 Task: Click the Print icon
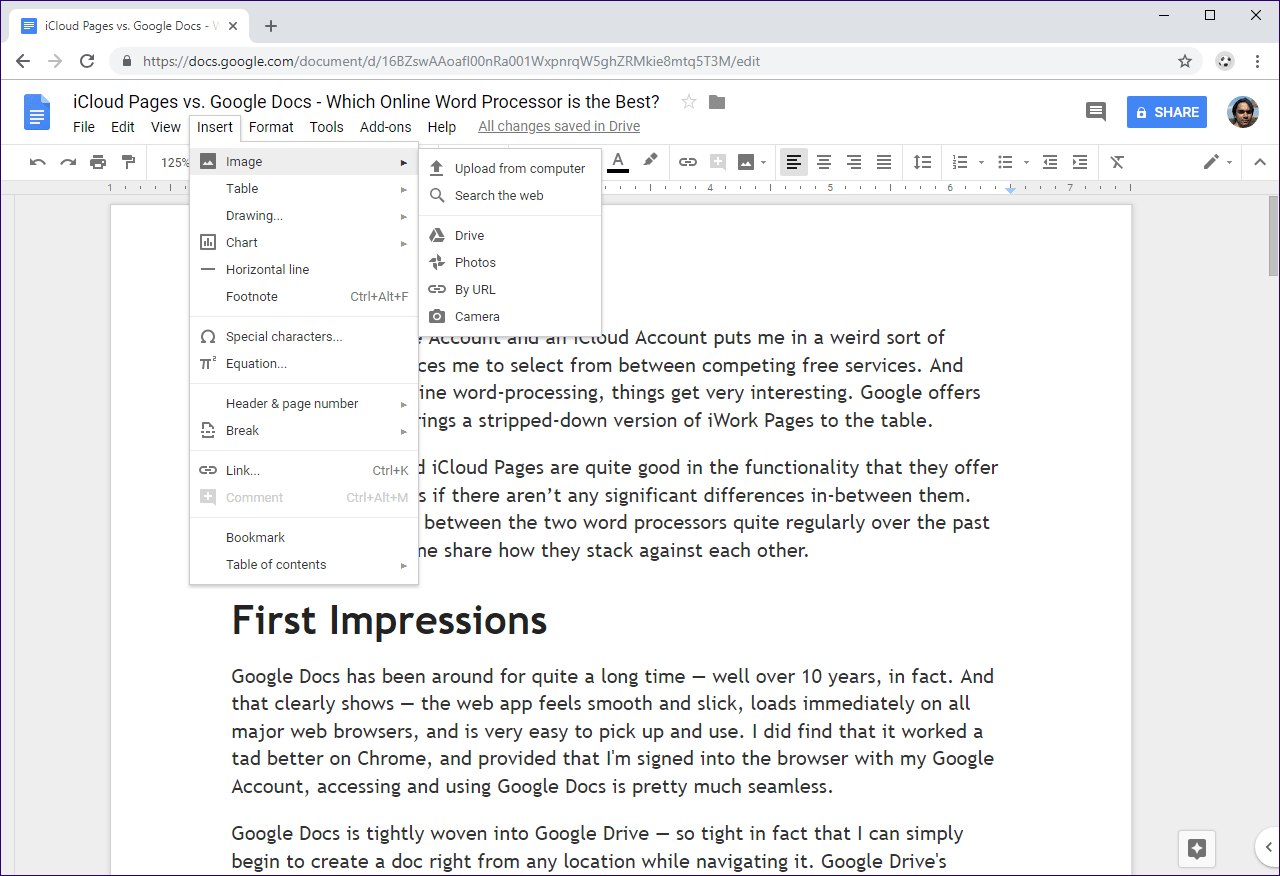(98, 162)
